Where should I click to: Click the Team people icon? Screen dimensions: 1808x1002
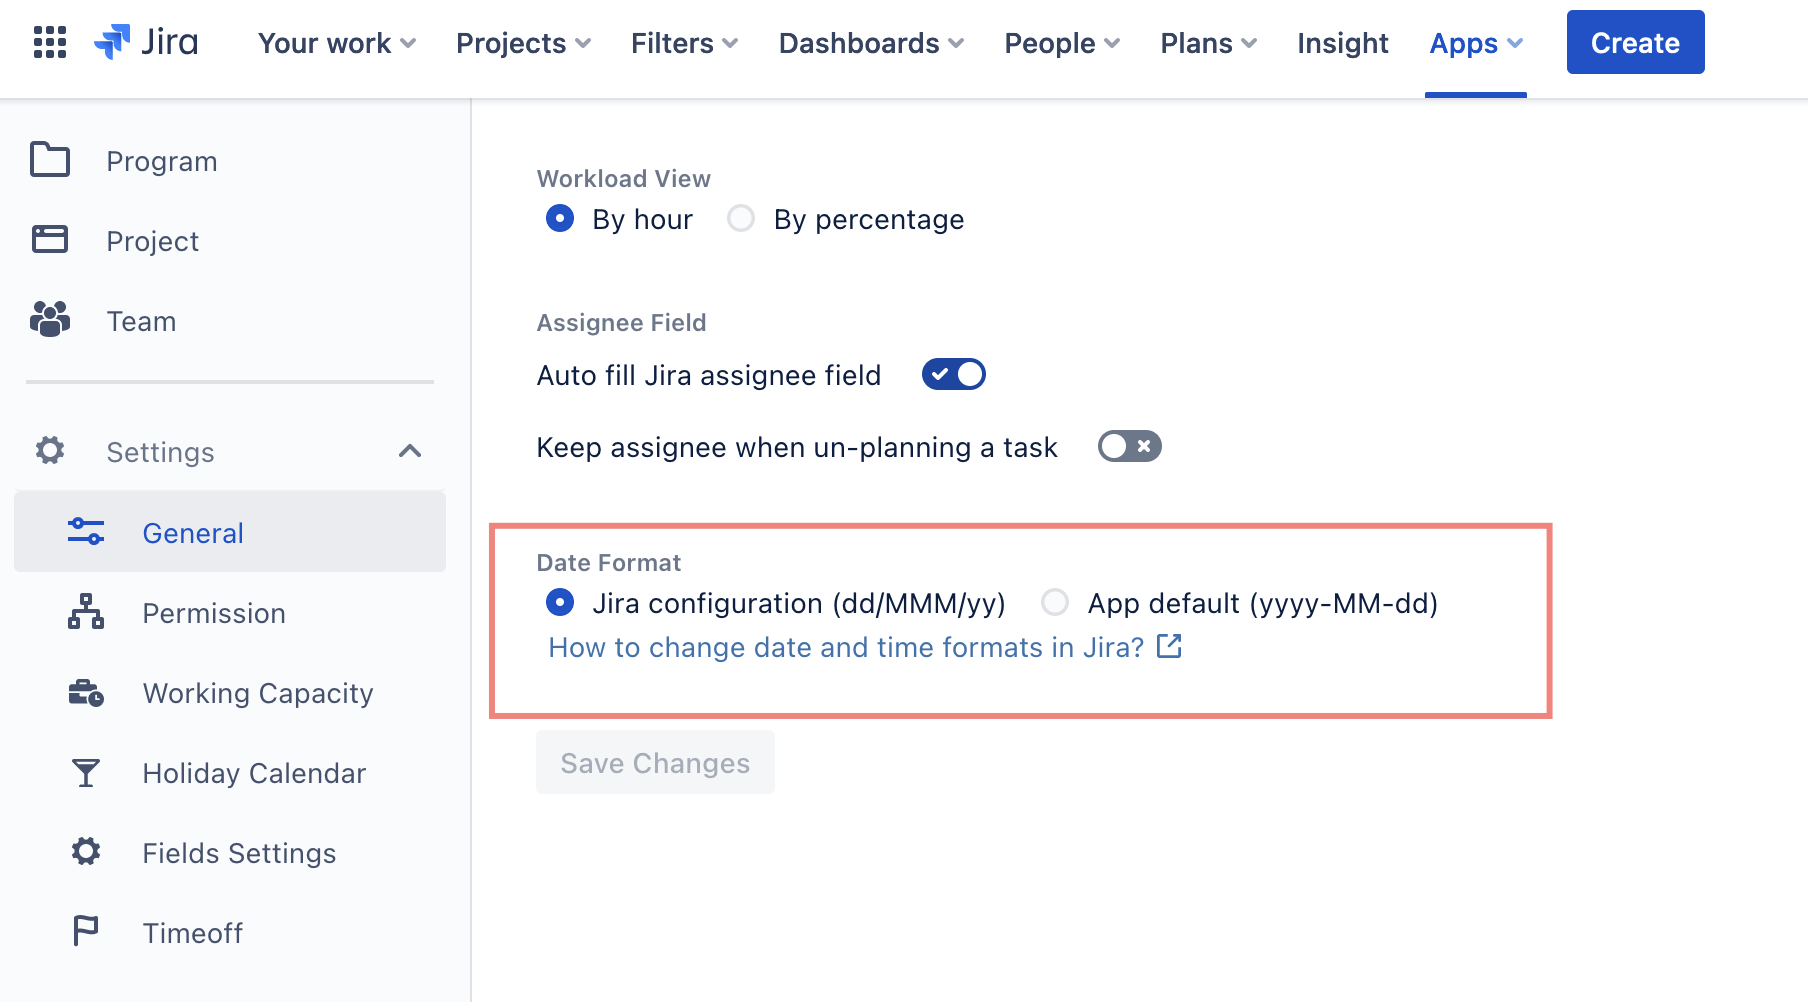pyautogui.click(x=50, y=320)
